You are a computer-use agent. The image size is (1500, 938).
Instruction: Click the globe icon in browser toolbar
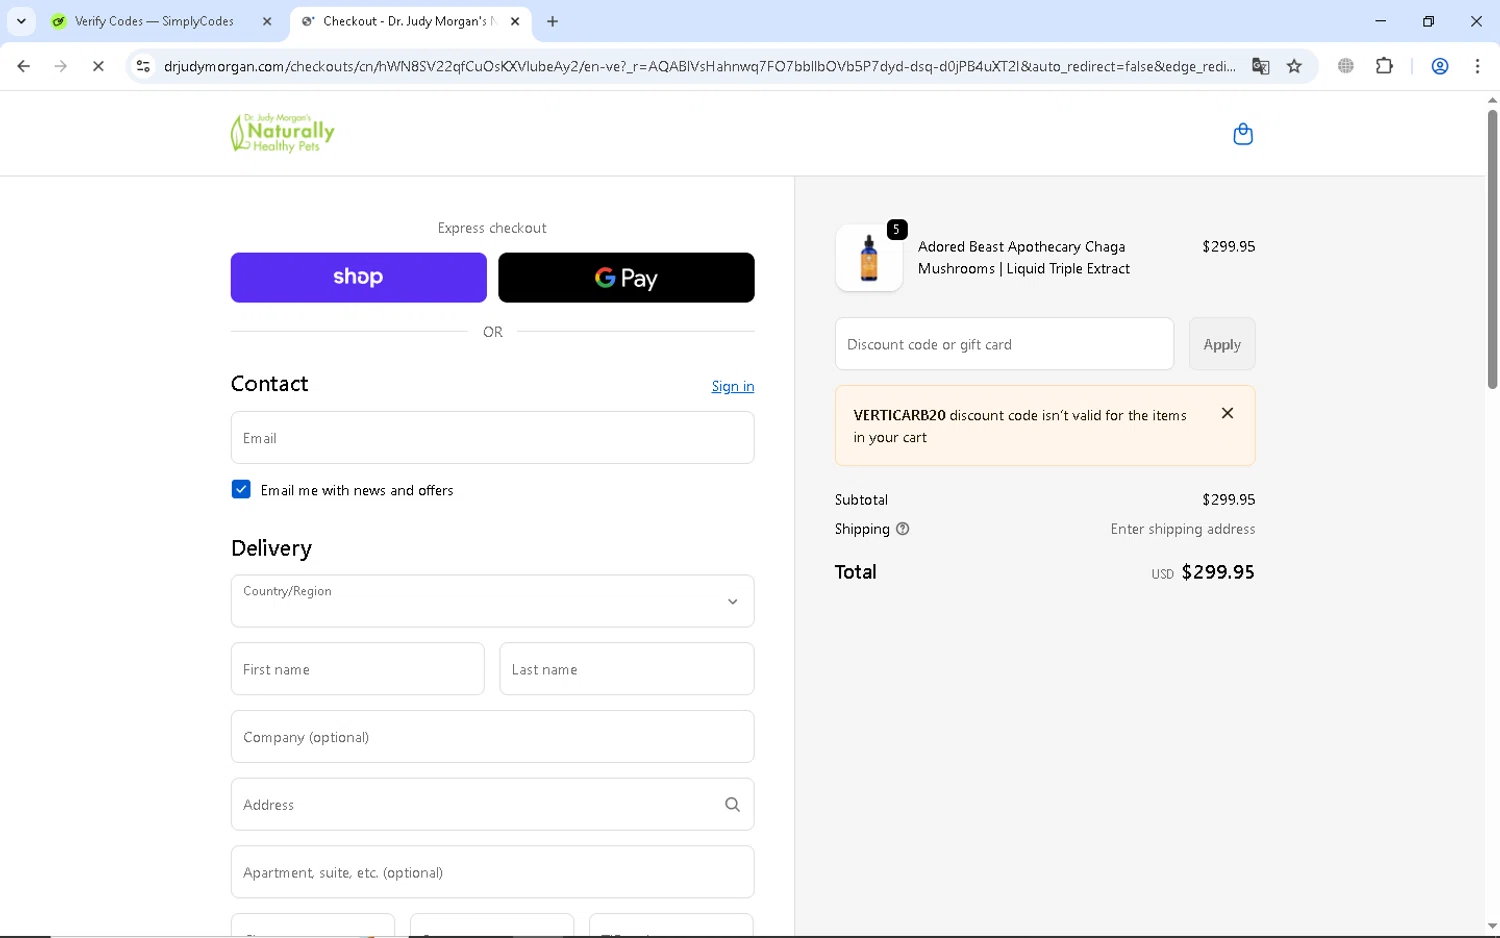point(1346,66)
